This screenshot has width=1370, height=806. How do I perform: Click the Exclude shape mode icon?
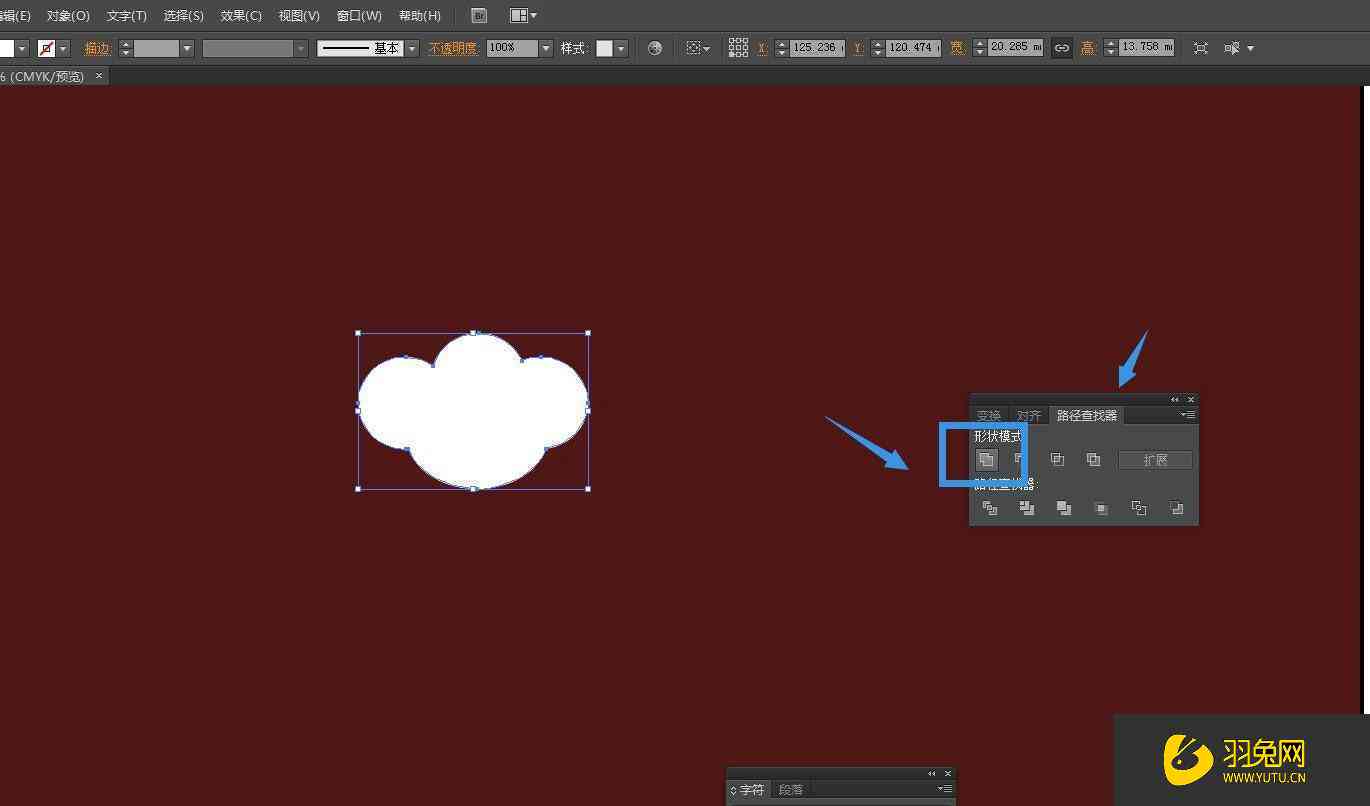[x=1093, y=460]
